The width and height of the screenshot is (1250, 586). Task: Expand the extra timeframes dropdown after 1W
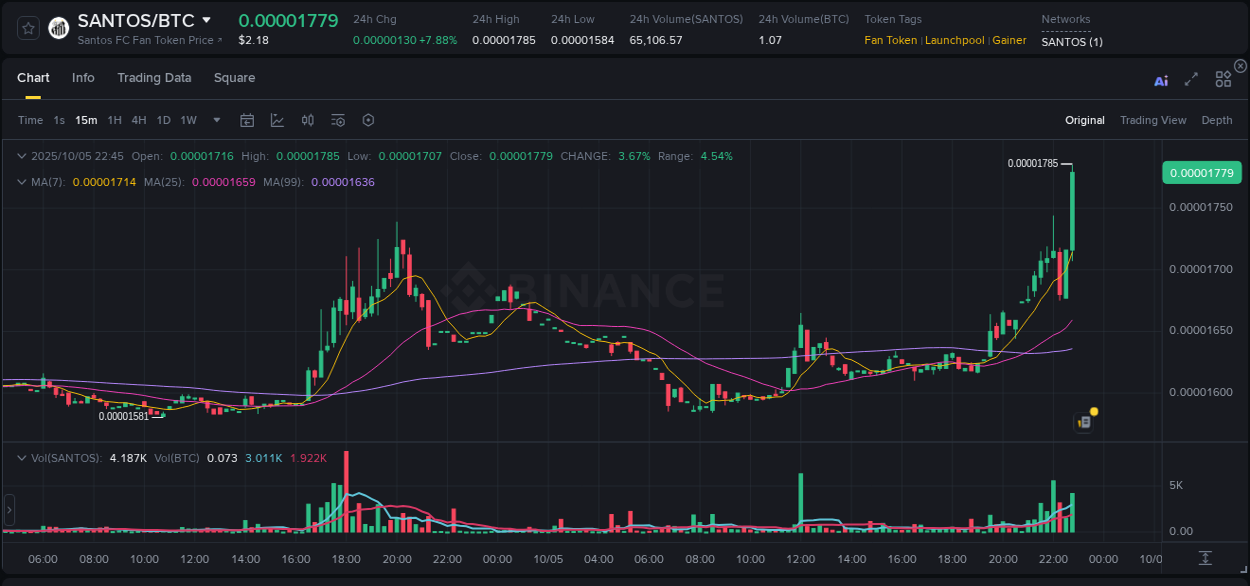pyautogui.click(x=215, y=120)
